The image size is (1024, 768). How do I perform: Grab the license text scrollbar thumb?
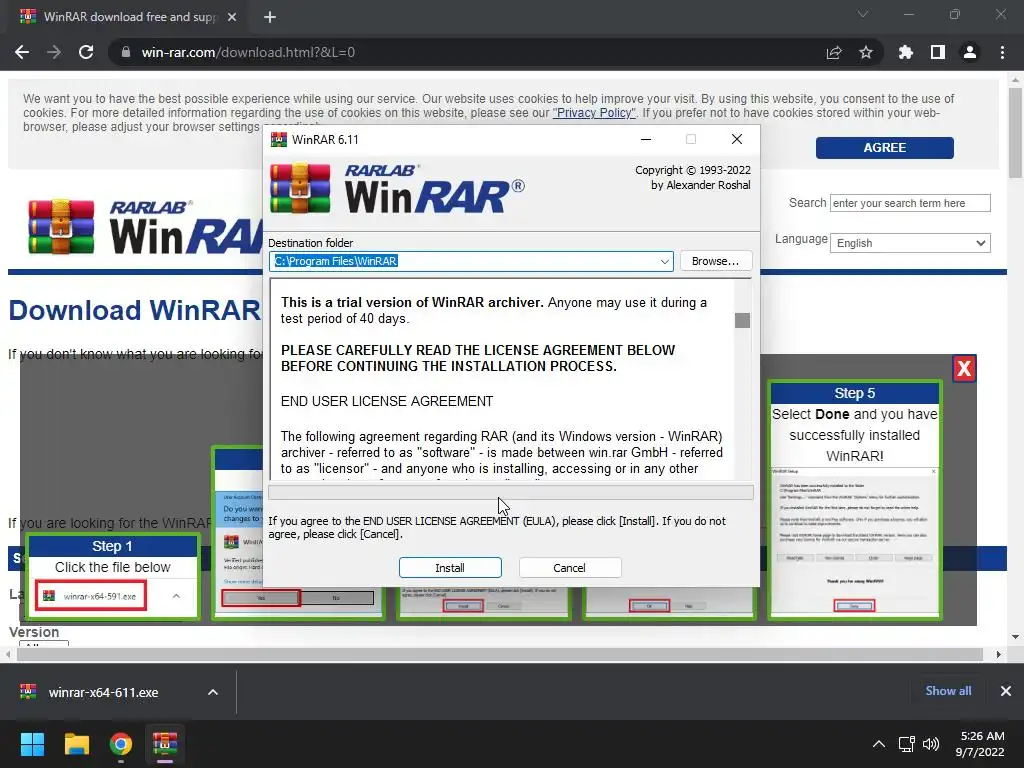pos(743,320)
